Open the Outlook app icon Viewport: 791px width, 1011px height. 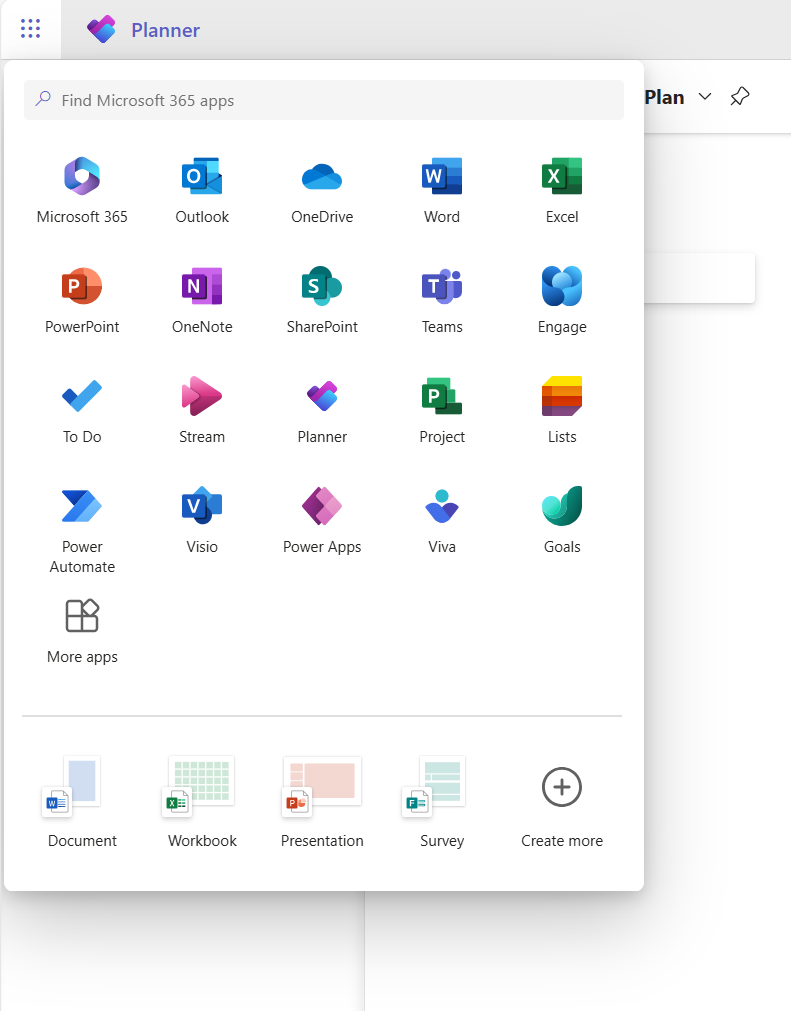[202, 178]
